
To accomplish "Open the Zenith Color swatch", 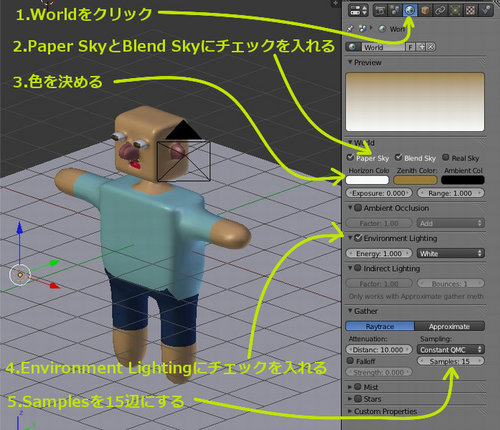I will tap(415, 180).
